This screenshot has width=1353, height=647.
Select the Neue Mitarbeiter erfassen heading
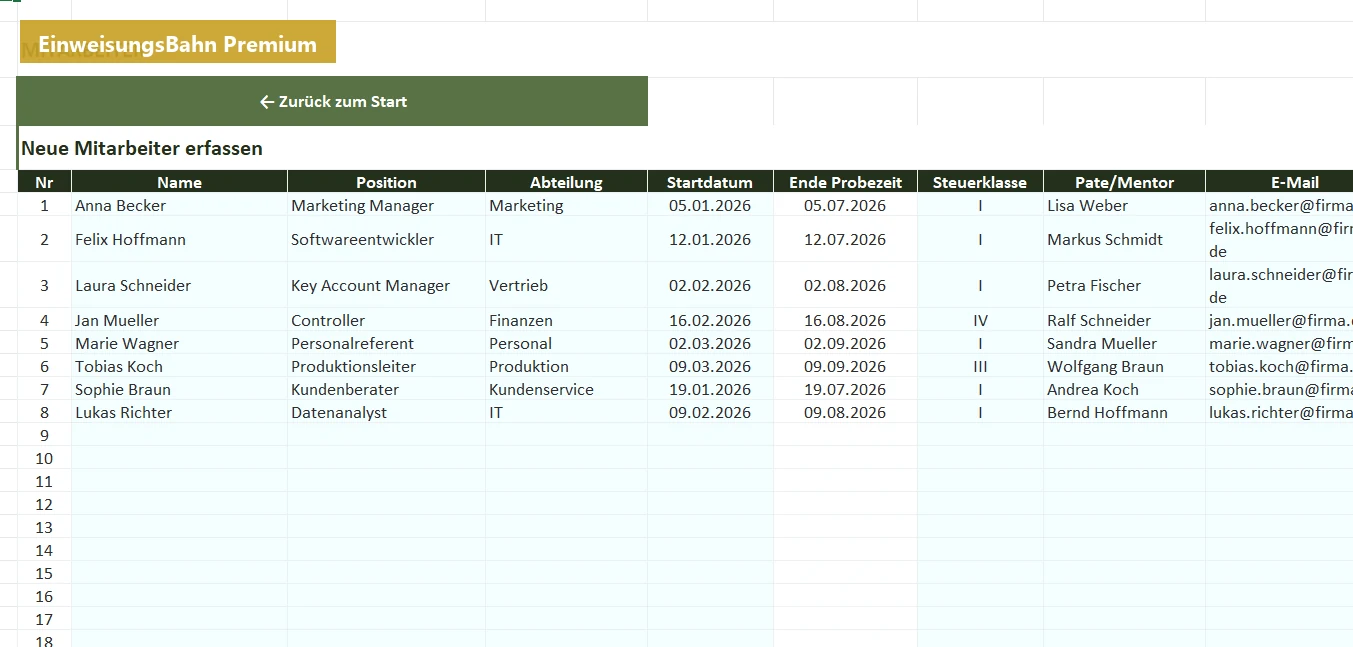[142, 148]
